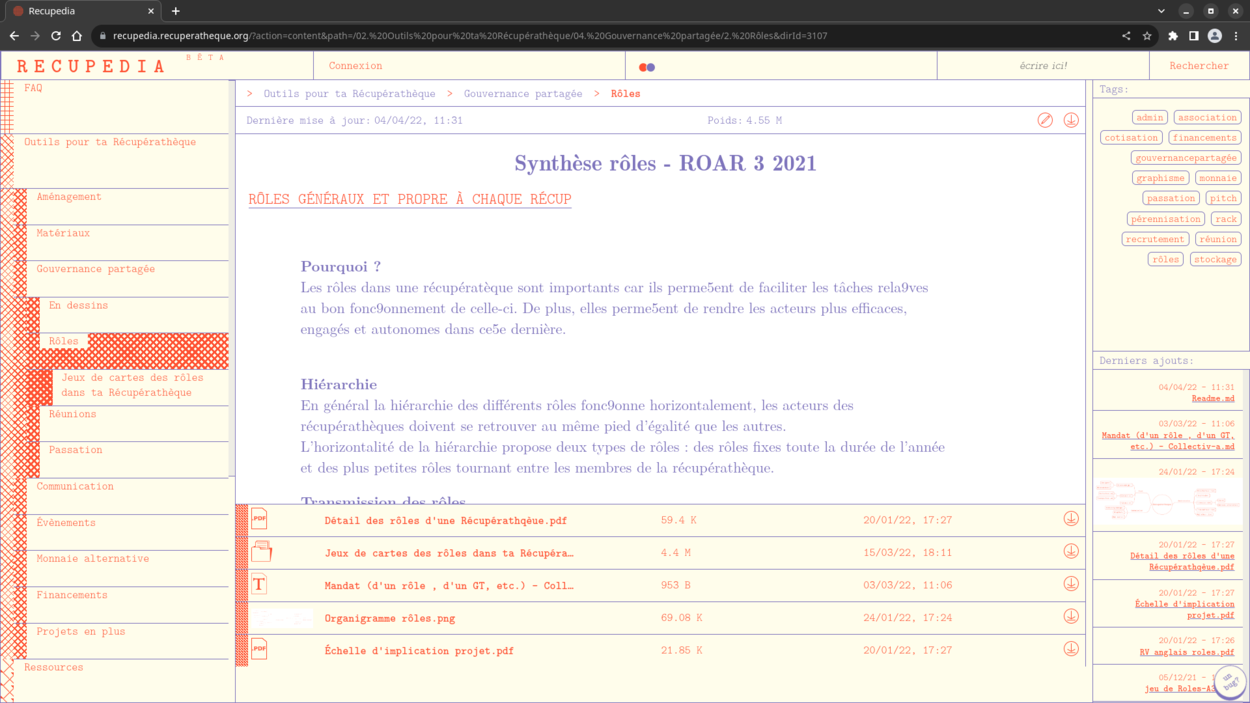The height and width of the screenshot is (703, 1250).
Task: Expand the Gouvernance partagée sidebar section
Action: pos(96,269)
